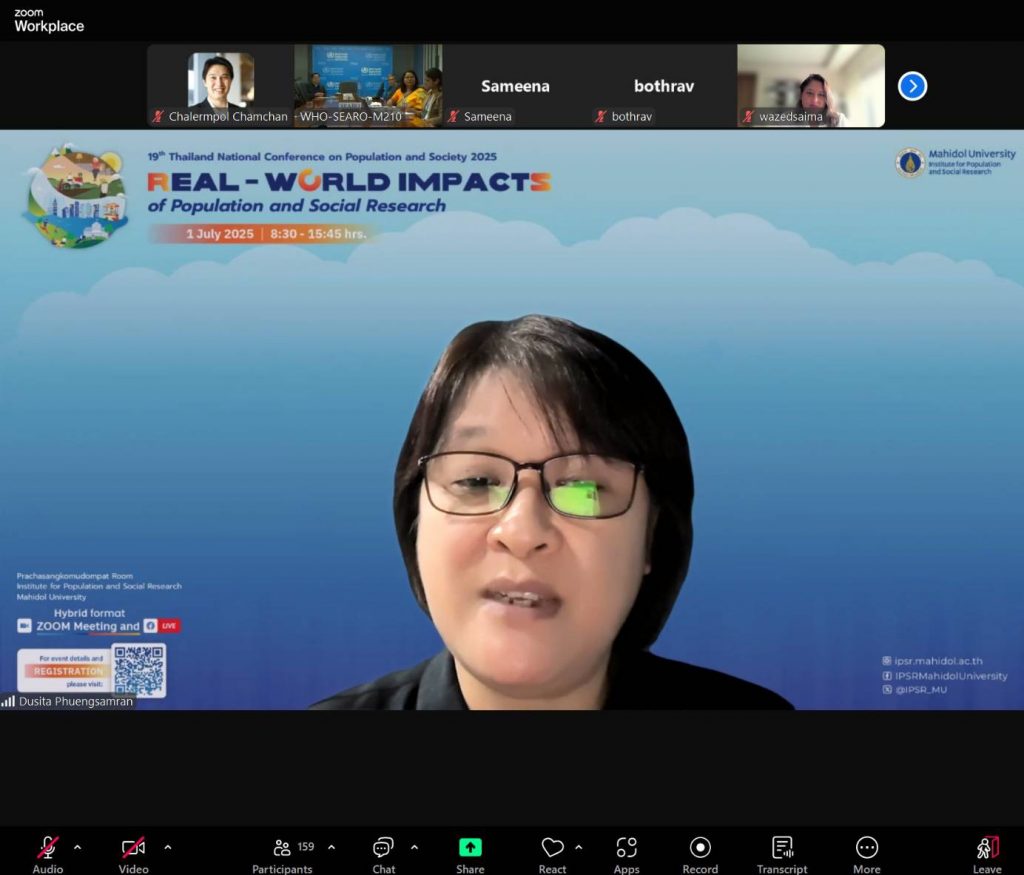Expand the Participants options caret
The width and height of the screenshot is (1024, 875).
pos(331,847)
